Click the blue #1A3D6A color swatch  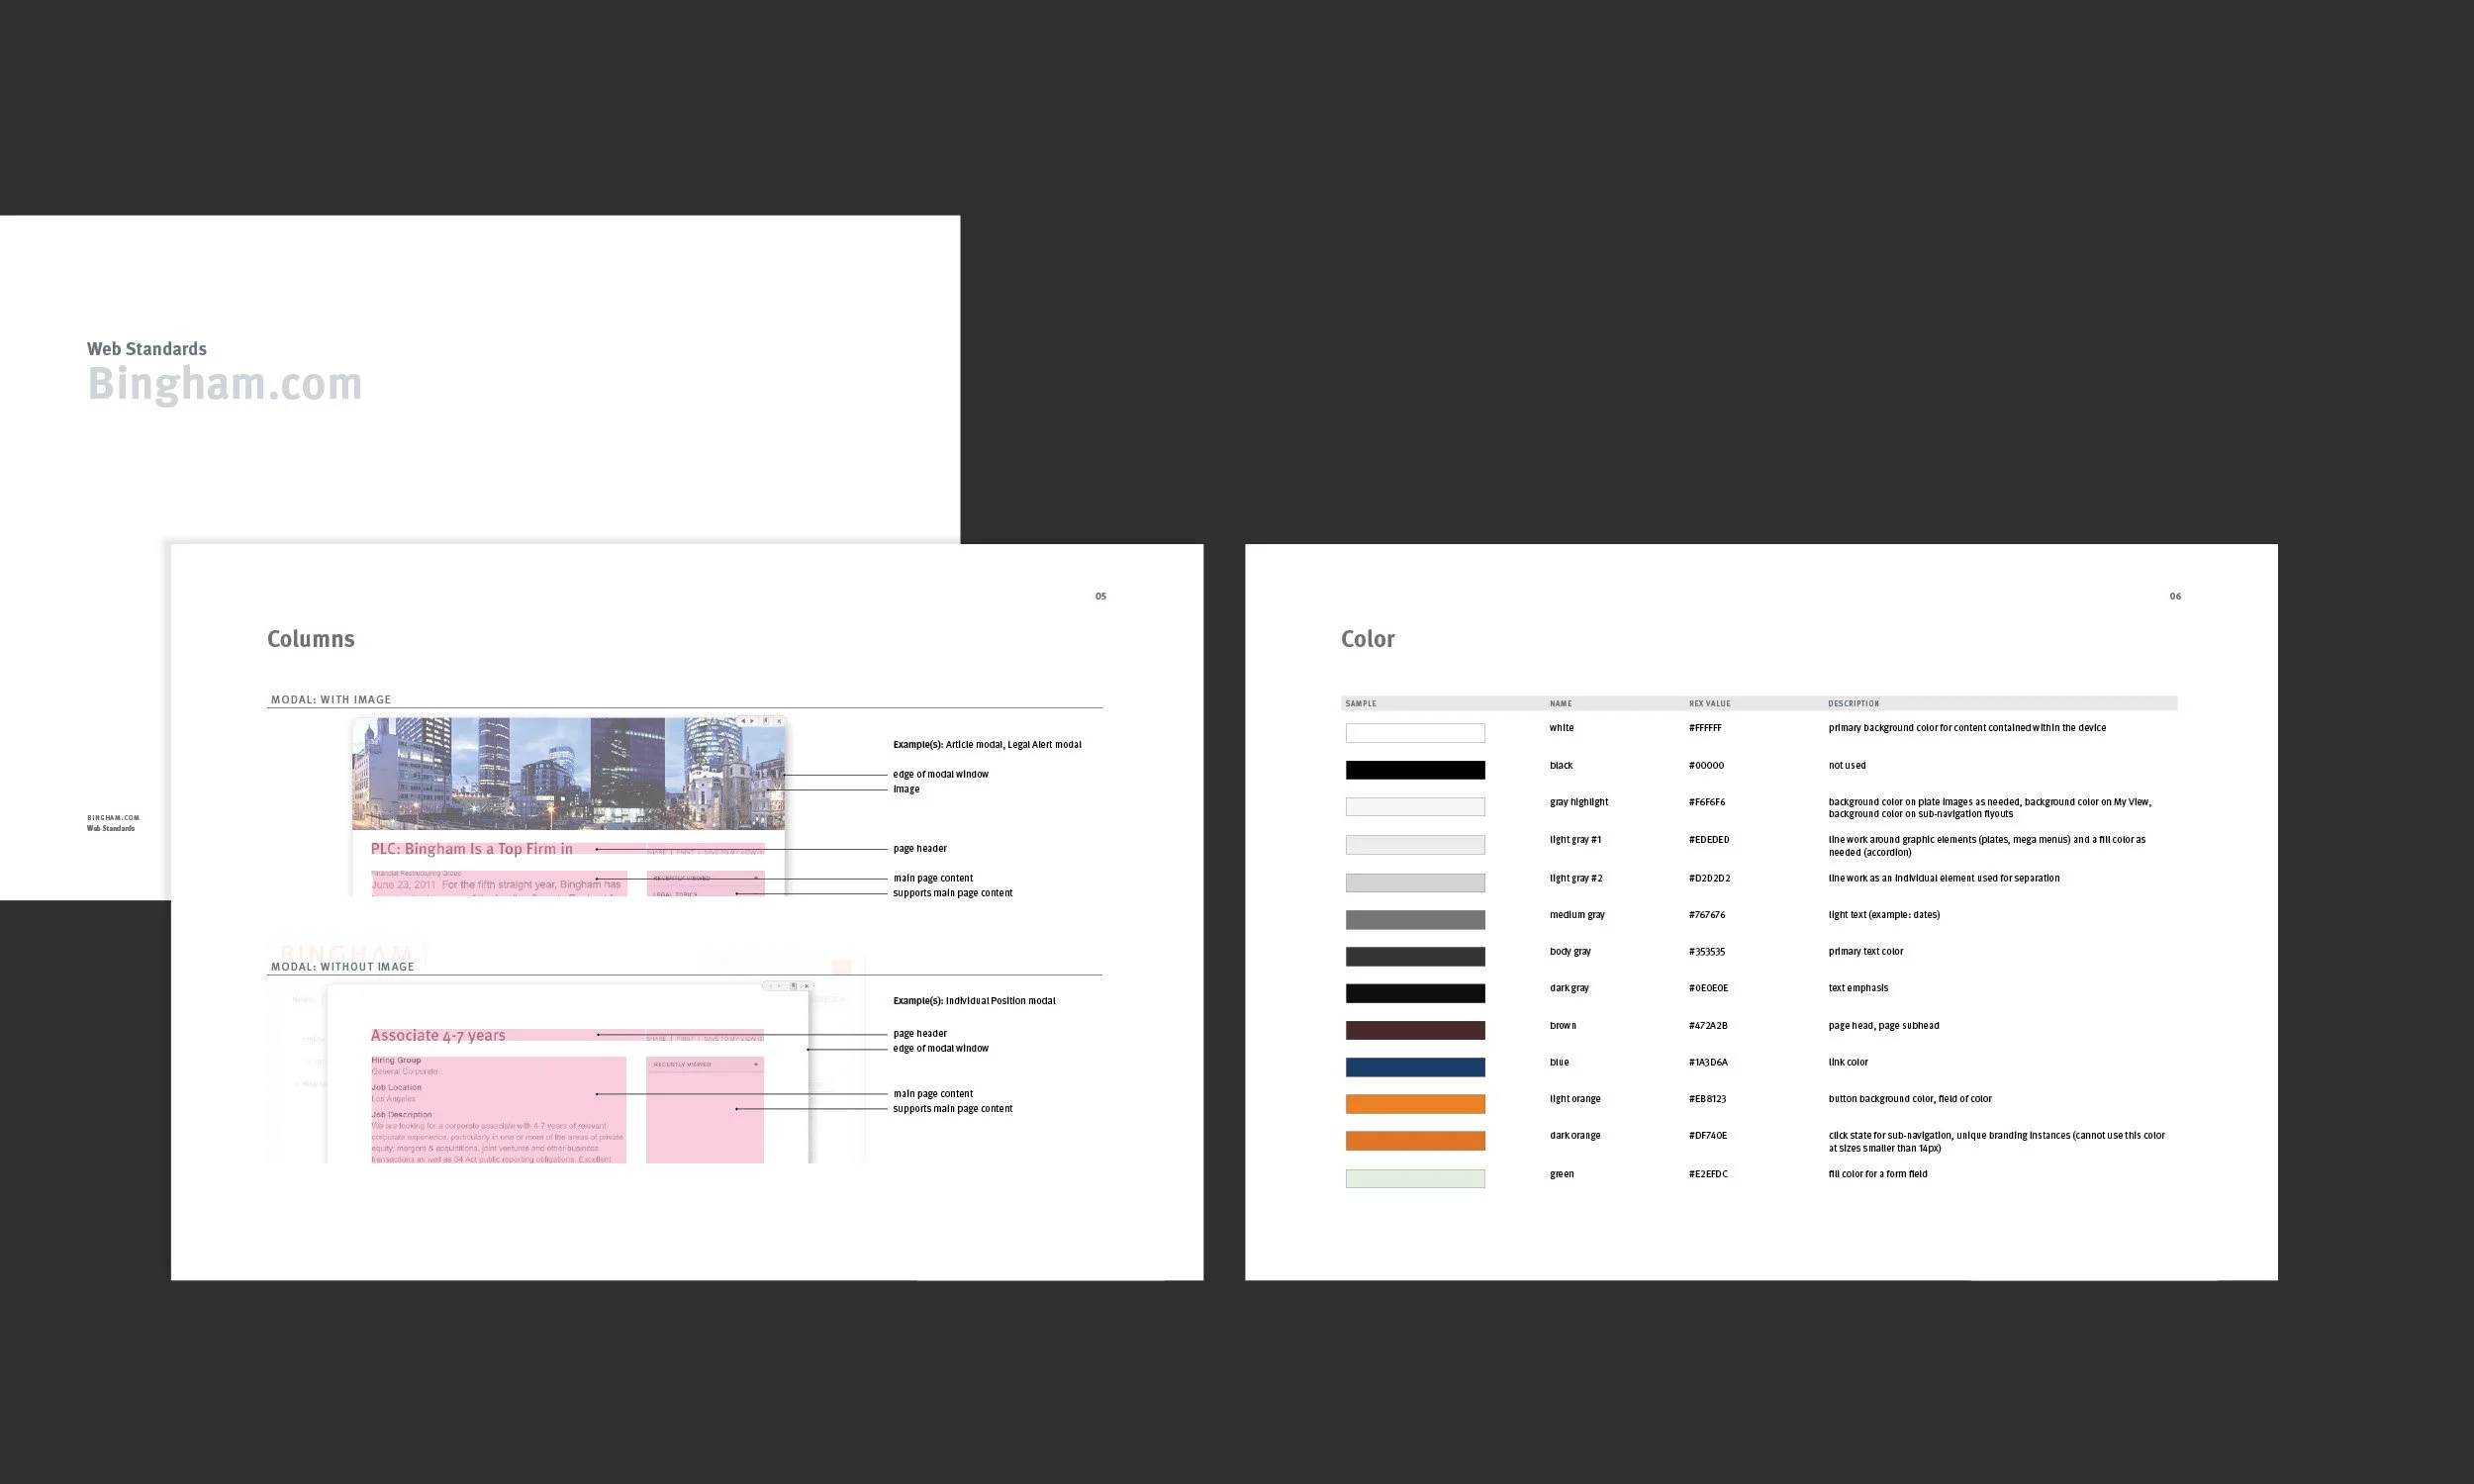point(1415,1067)
